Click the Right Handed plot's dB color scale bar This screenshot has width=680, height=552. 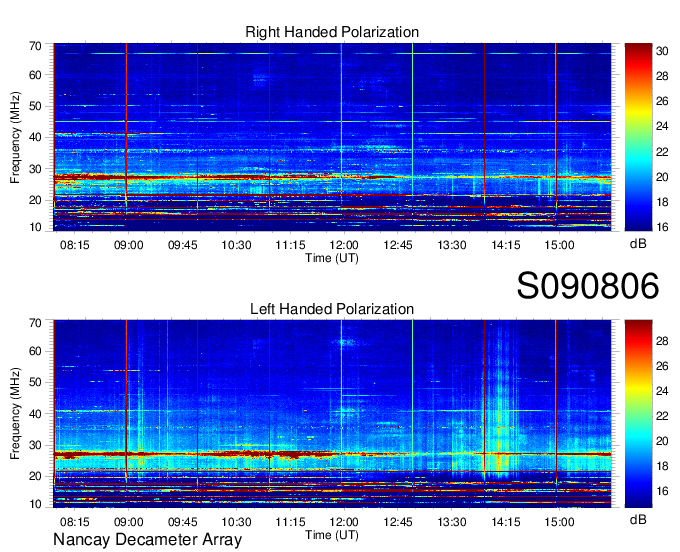[638, 137]
